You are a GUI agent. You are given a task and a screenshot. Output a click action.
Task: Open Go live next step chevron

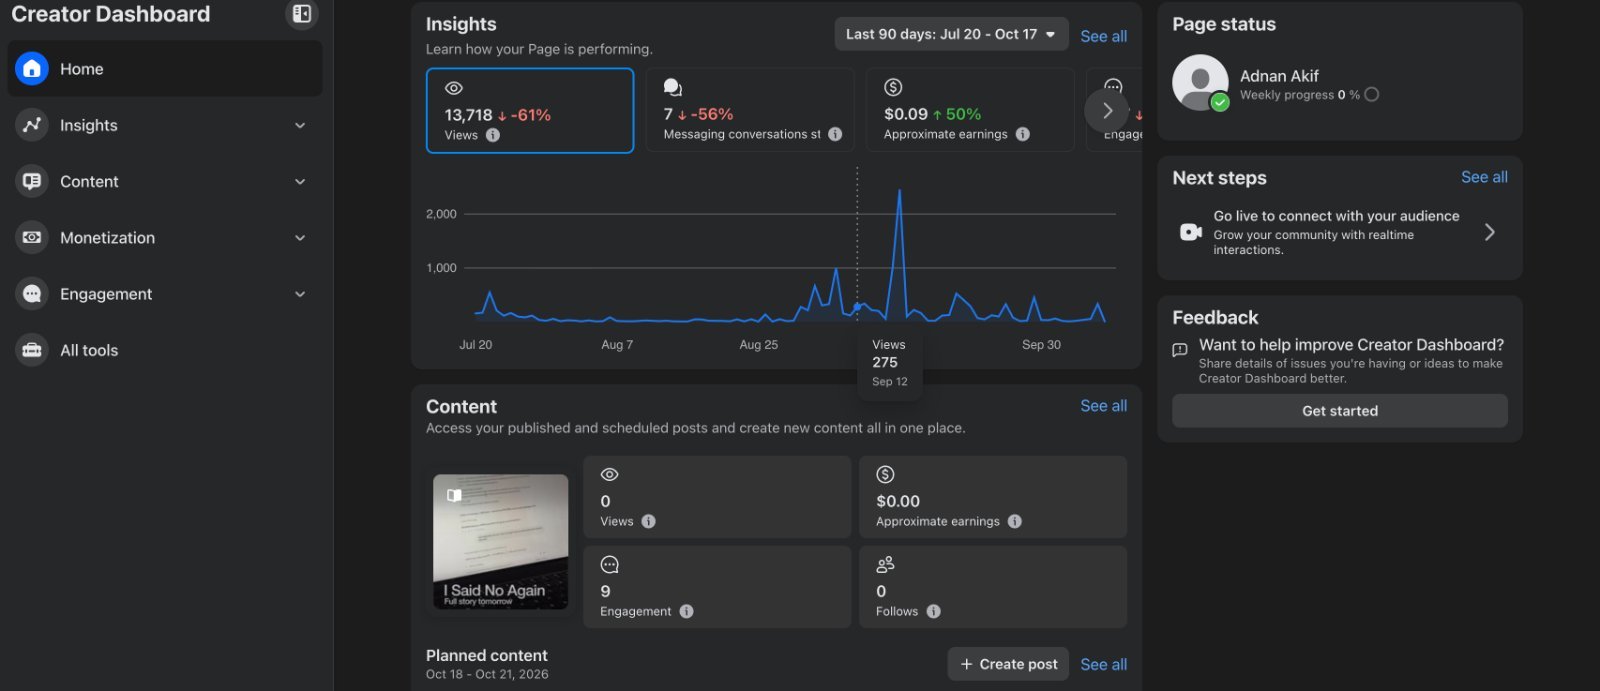(x=1489, y=232)
